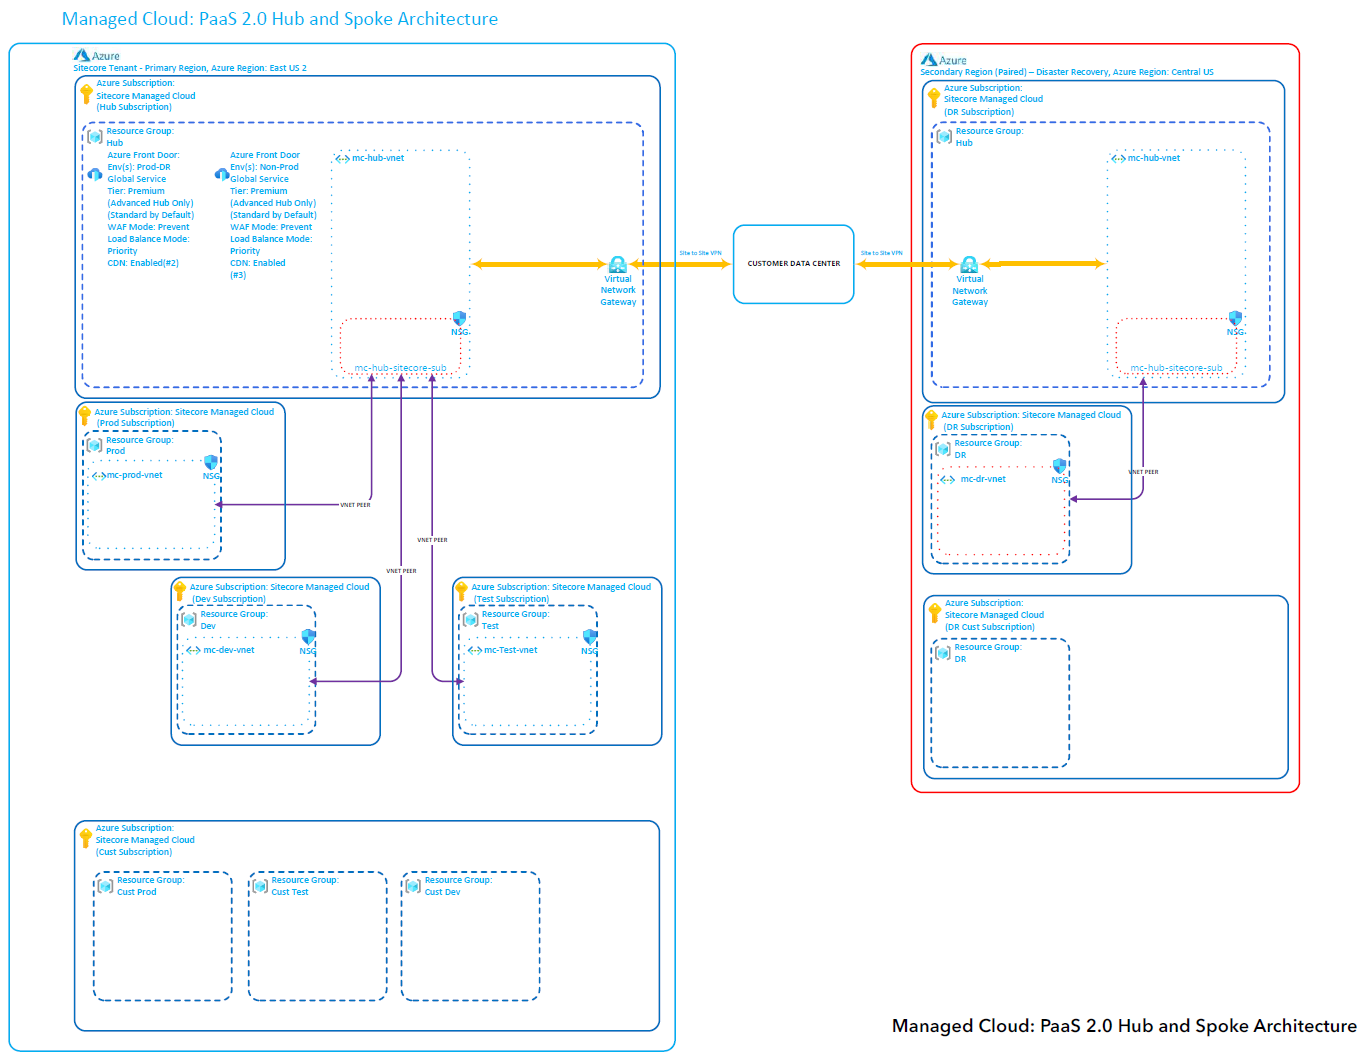Click the '(Dev Subscription)' label

point(229,599)
